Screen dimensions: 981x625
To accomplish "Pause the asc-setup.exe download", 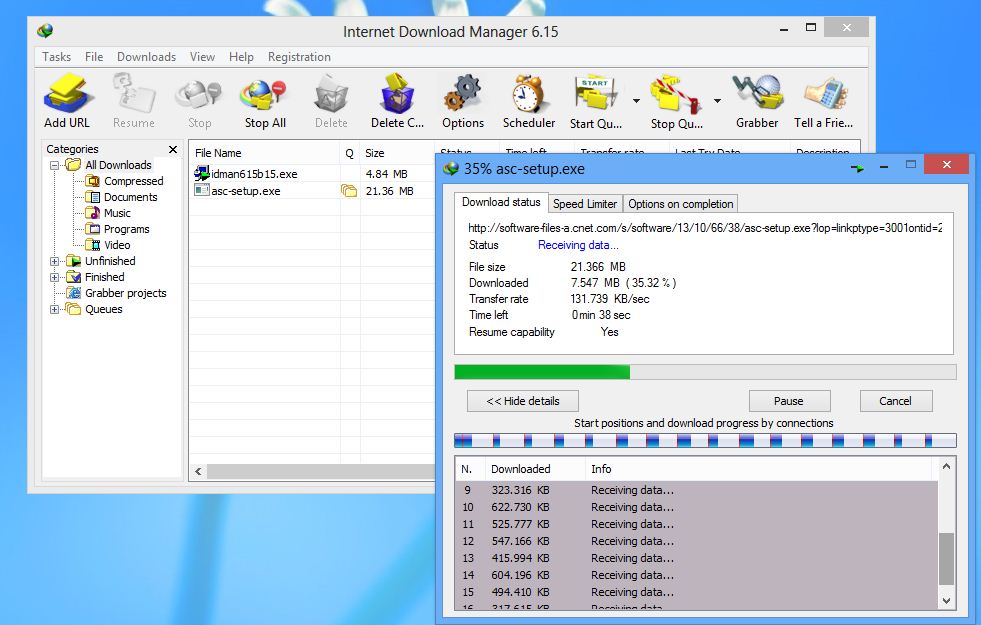I will [790, 401].
